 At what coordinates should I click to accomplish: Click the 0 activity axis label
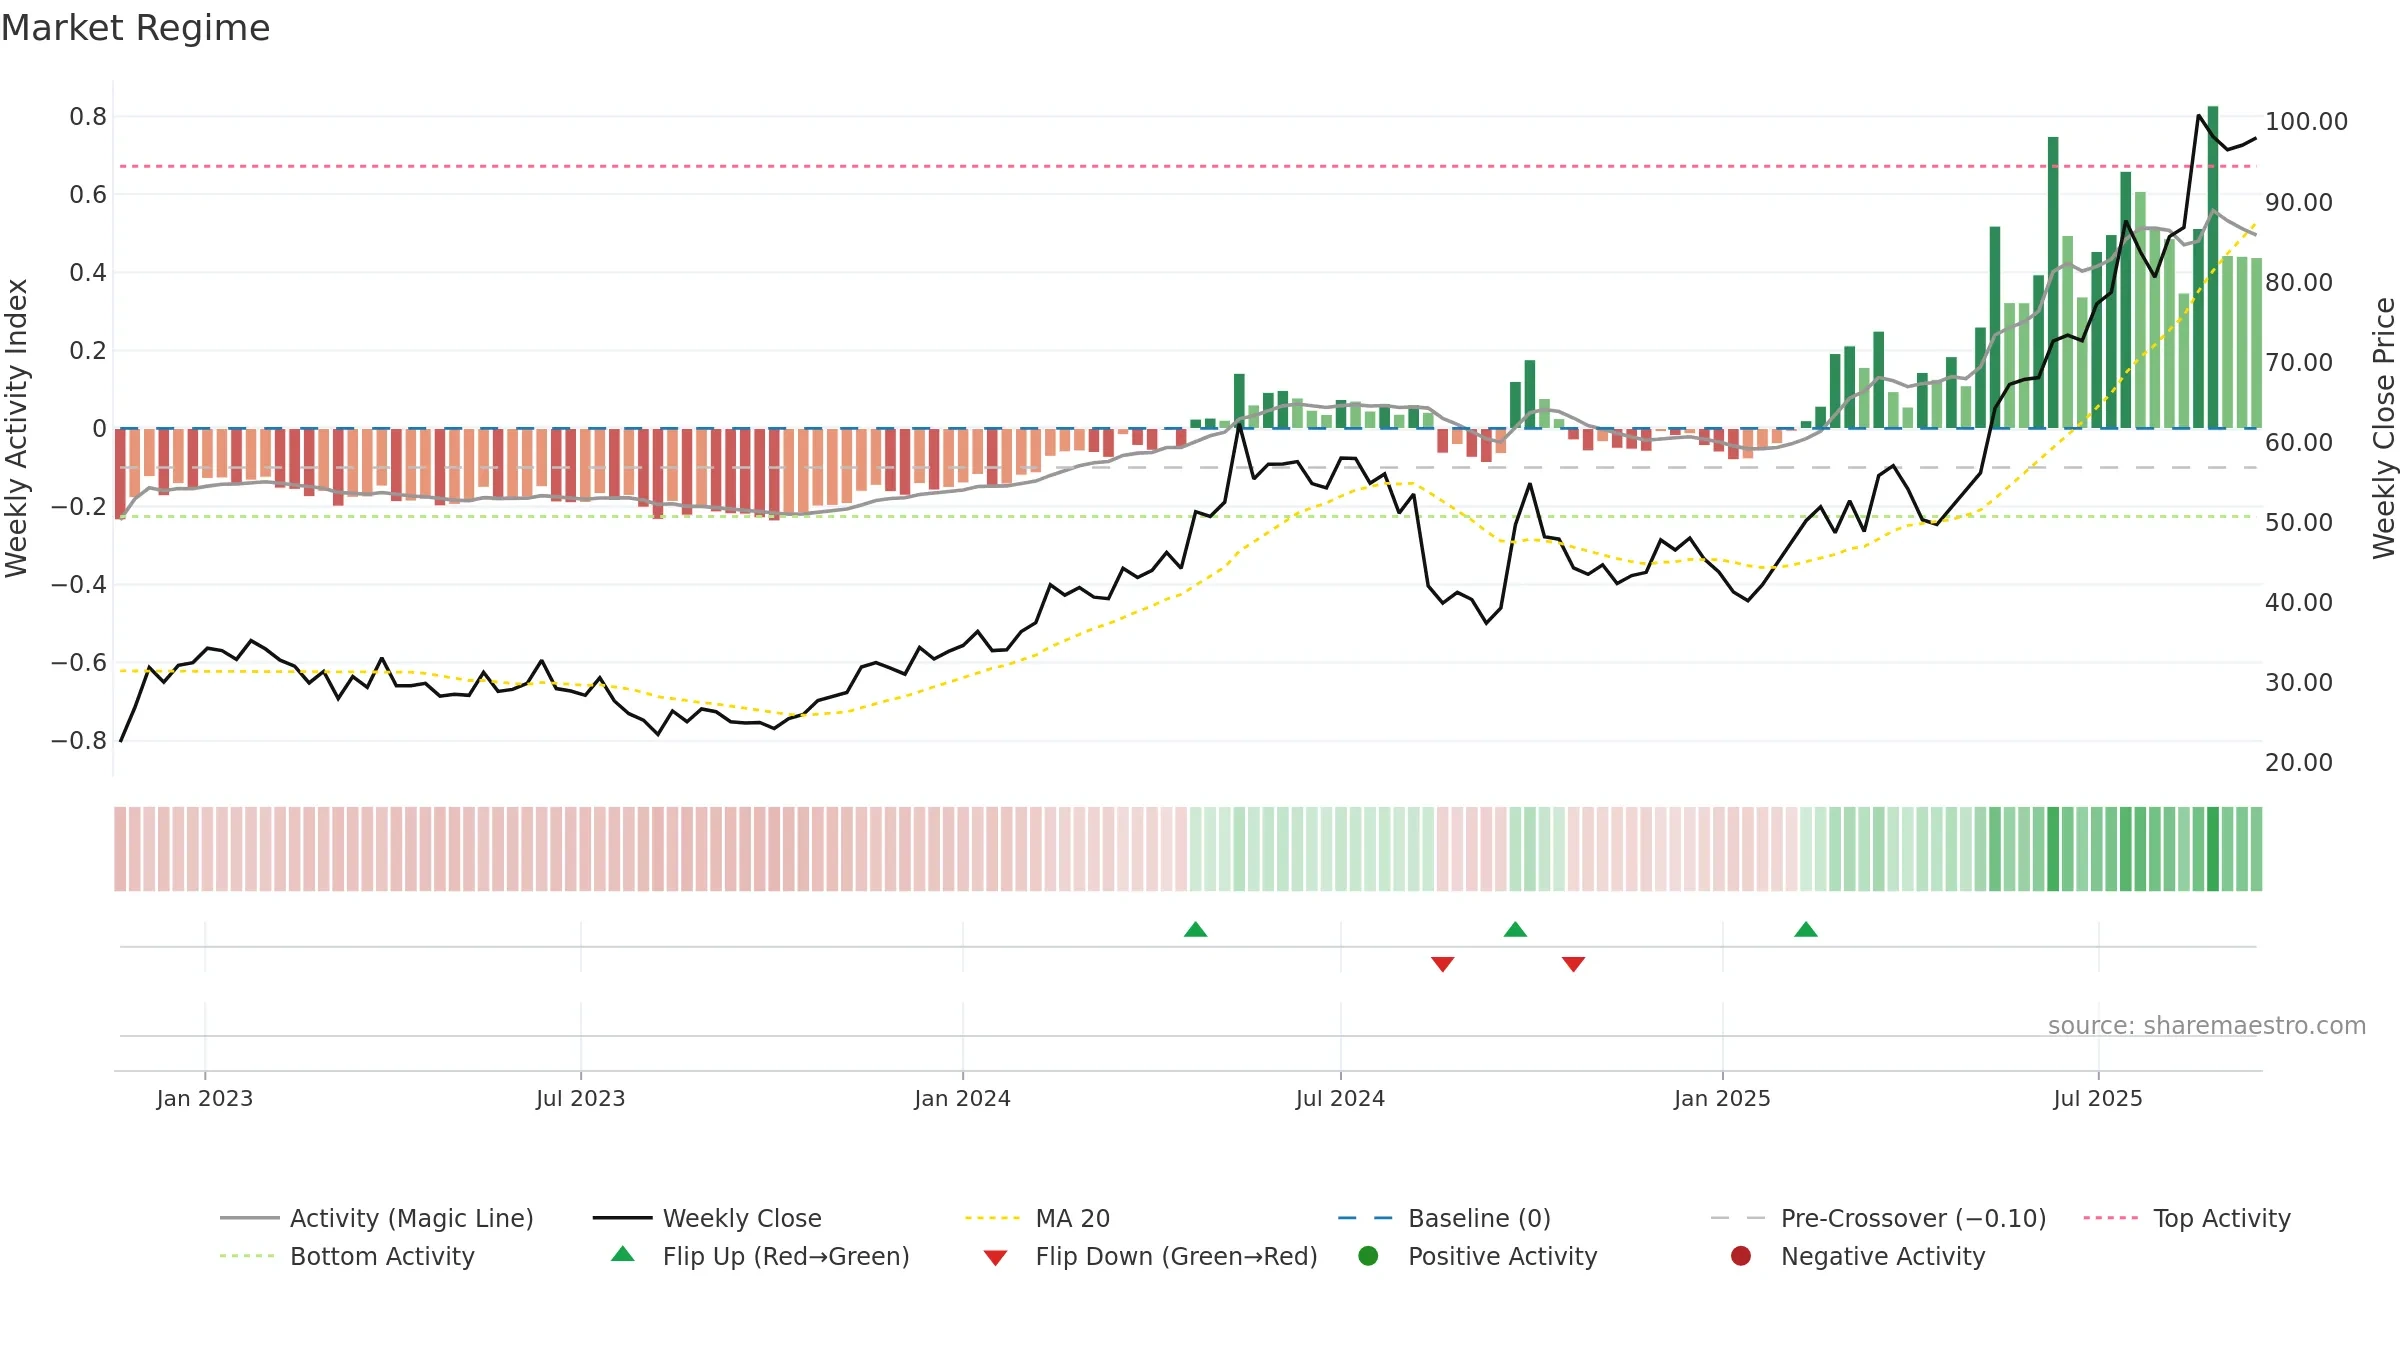99,429
